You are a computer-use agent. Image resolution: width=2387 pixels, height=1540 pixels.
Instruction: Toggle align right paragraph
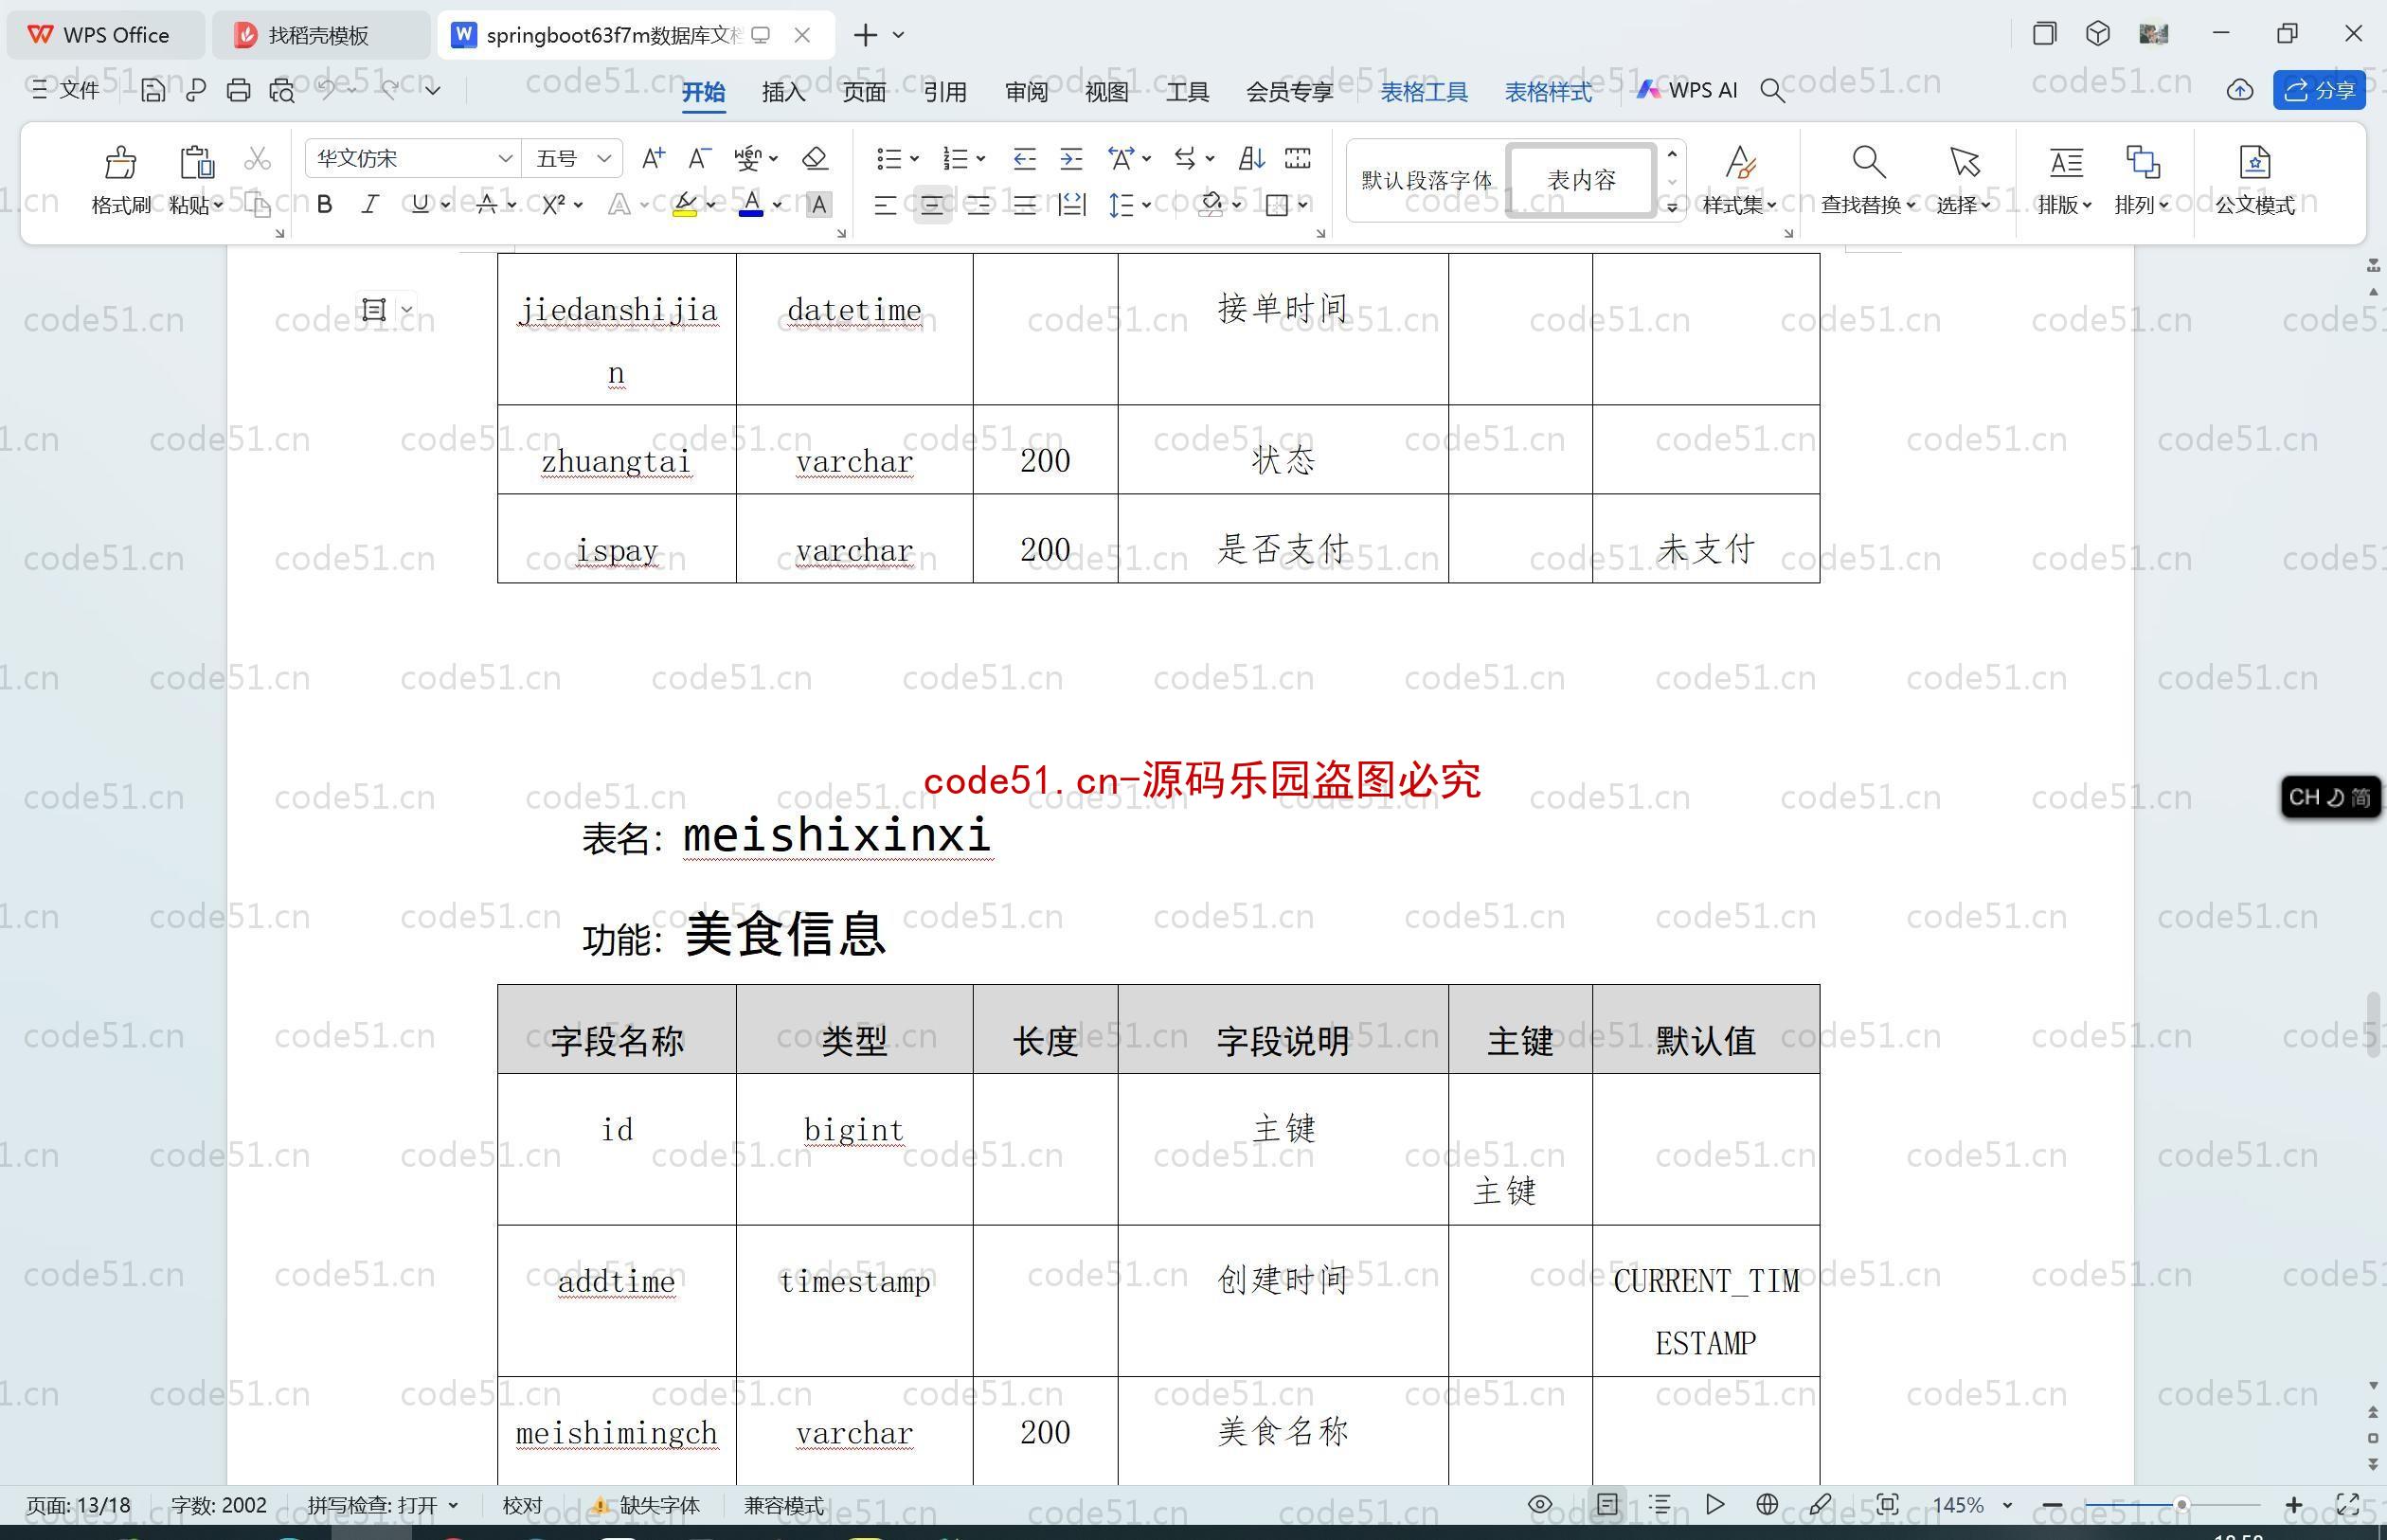tap(978, 205)
